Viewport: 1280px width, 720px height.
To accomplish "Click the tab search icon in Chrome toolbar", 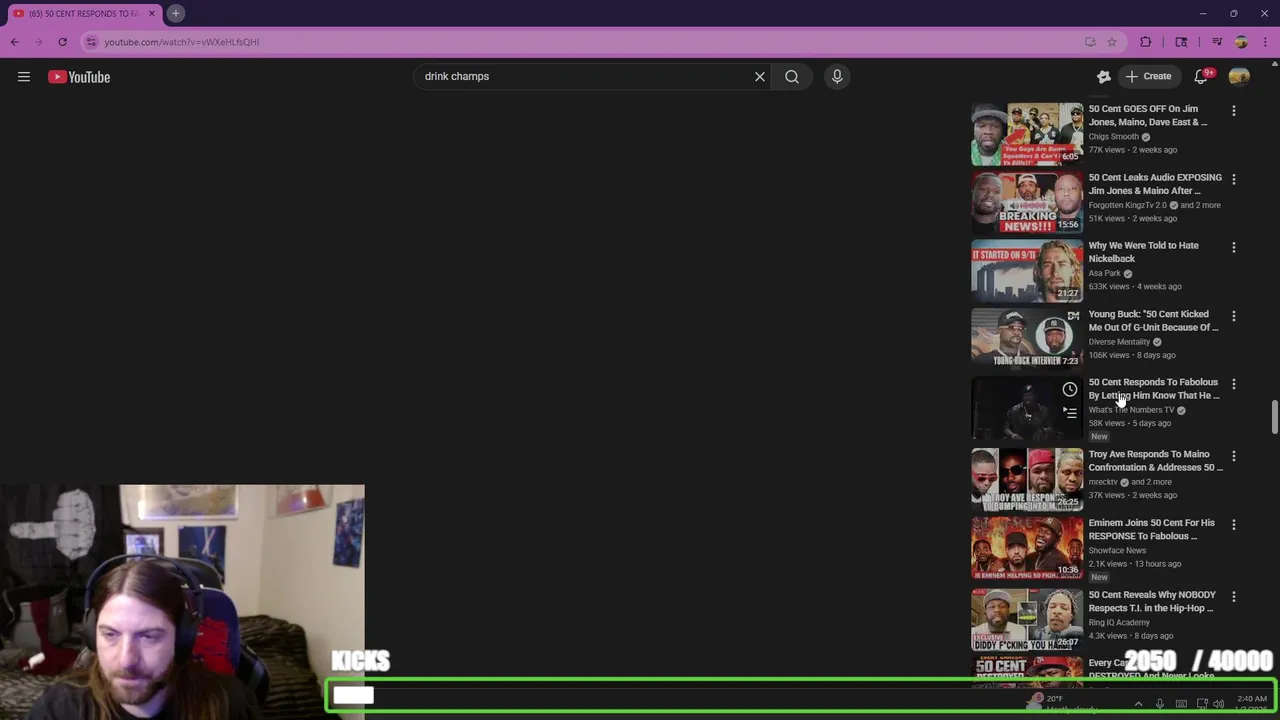I will [x=1181, y=42].
